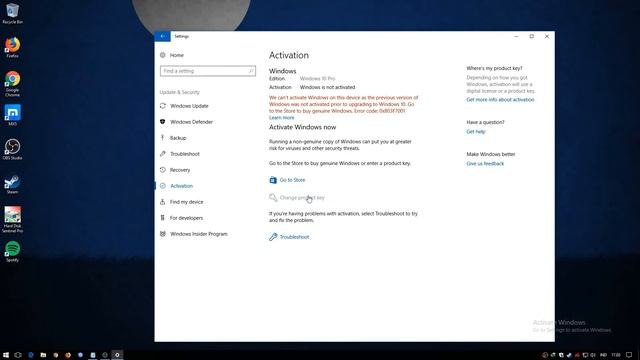This screenshot has width=640, height=360.
Task: Open Action Center notifications icon
Action: click(x=629, y=355)
